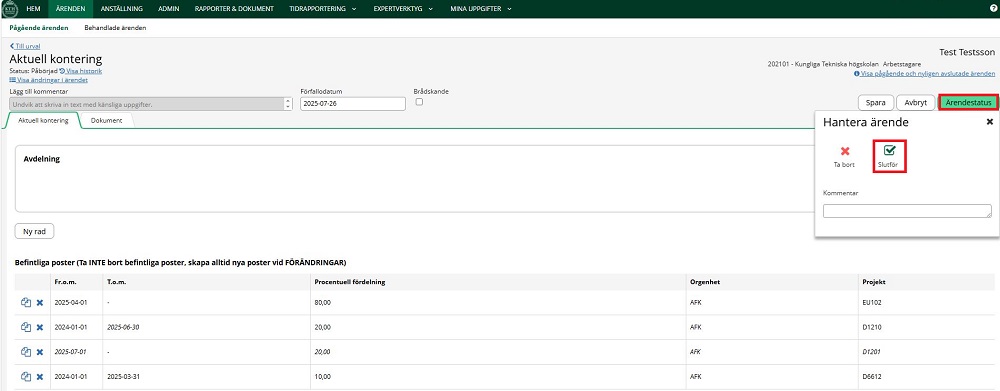Open the Ärenden menu item
Viewport: 1000px width, 391px height.
(x=70, y=9)
